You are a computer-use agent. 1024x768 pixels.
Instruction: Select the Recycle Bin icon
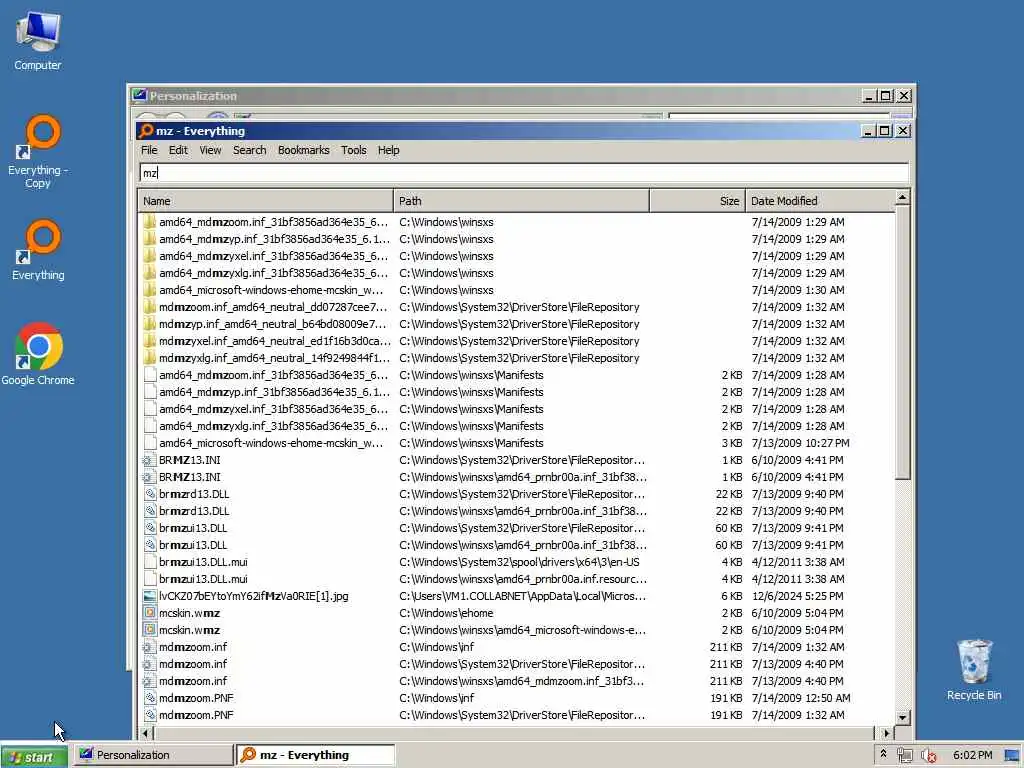[x=974, y=669]
